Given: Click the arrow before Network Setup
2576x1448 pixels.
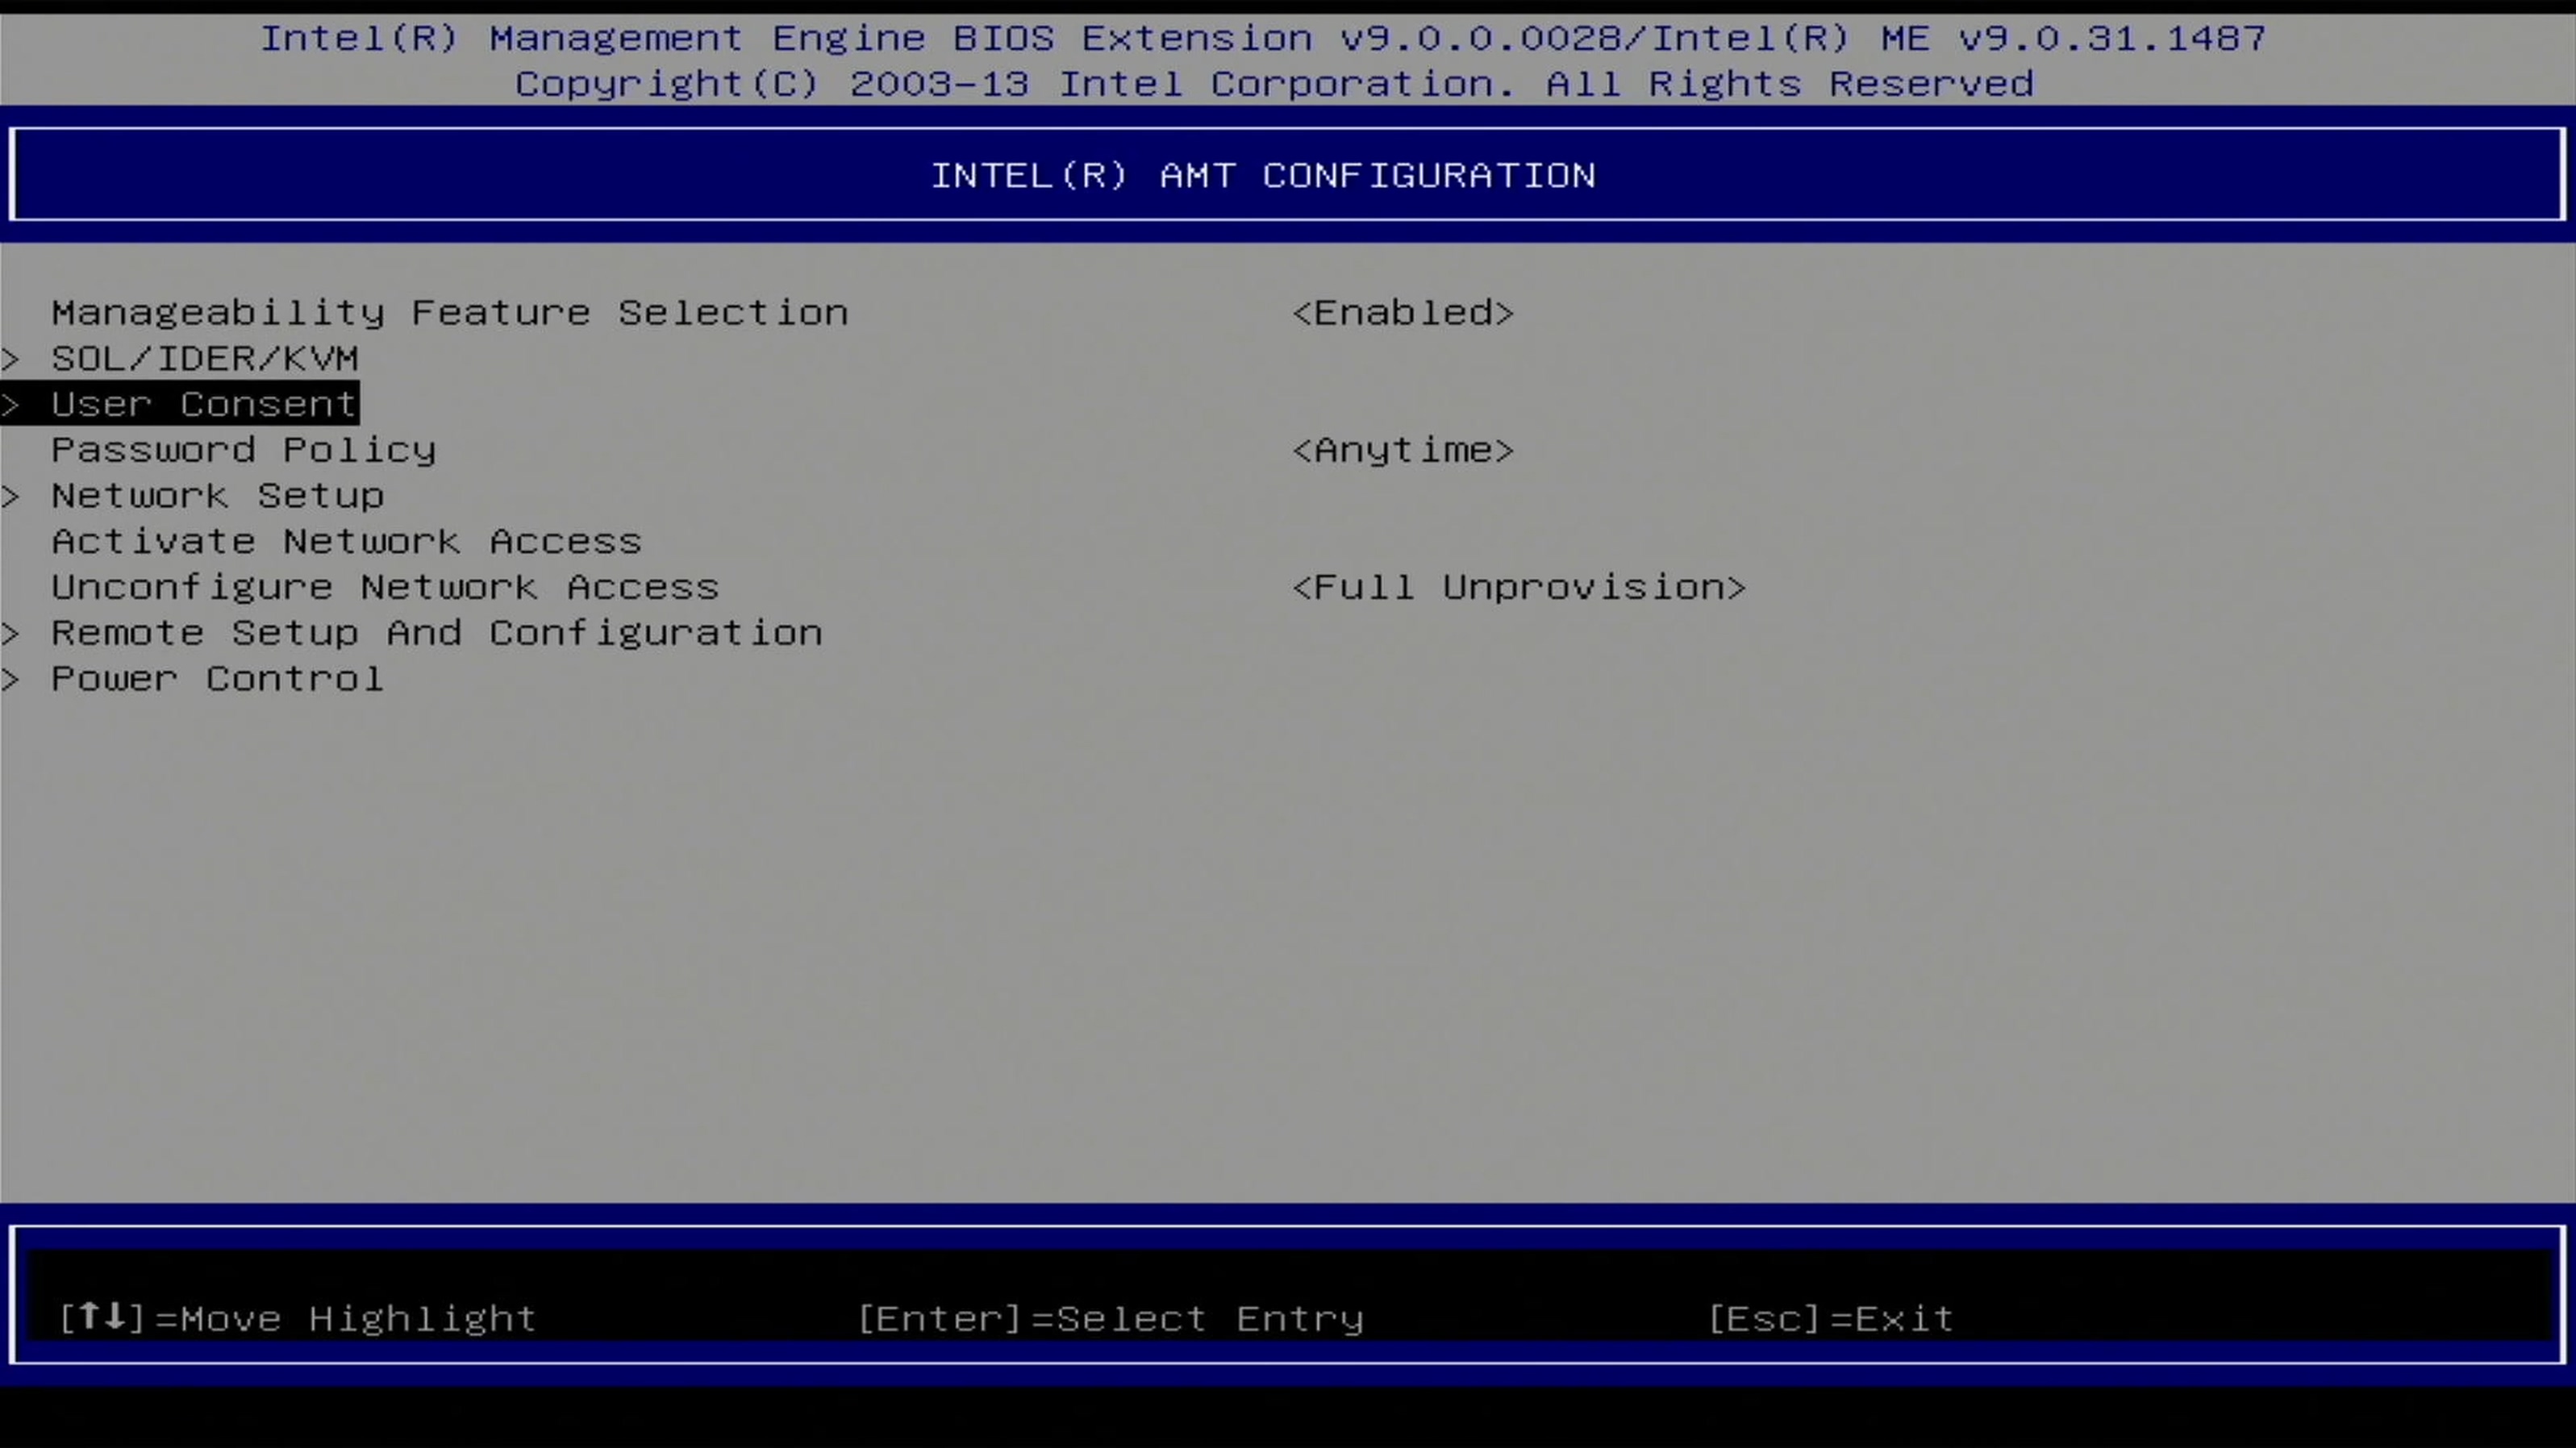Looking at the screenshot, I should (x=11, y=496).
